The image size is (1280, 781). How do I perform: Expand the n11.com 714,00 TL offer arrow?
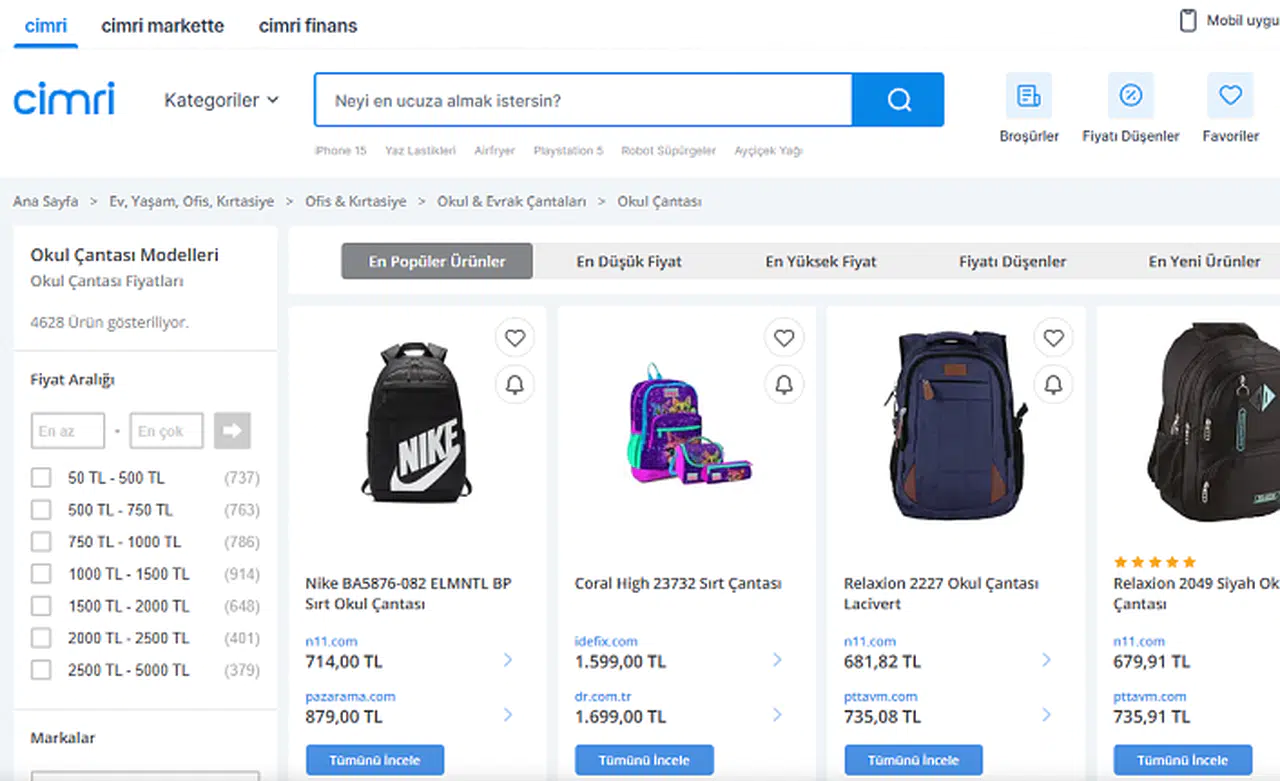tap(508, 660)
